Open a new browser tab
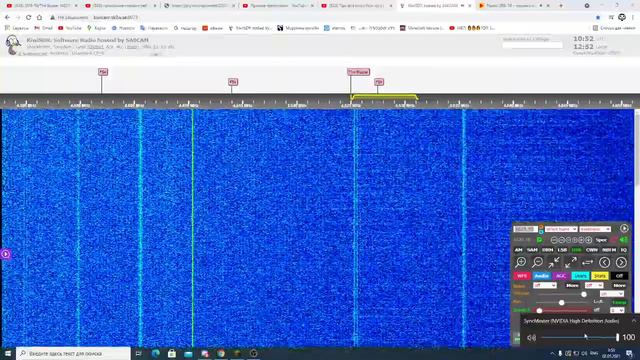Image resolution: width=640 pixels, height=360 pixels. click(x=561, y=6)
